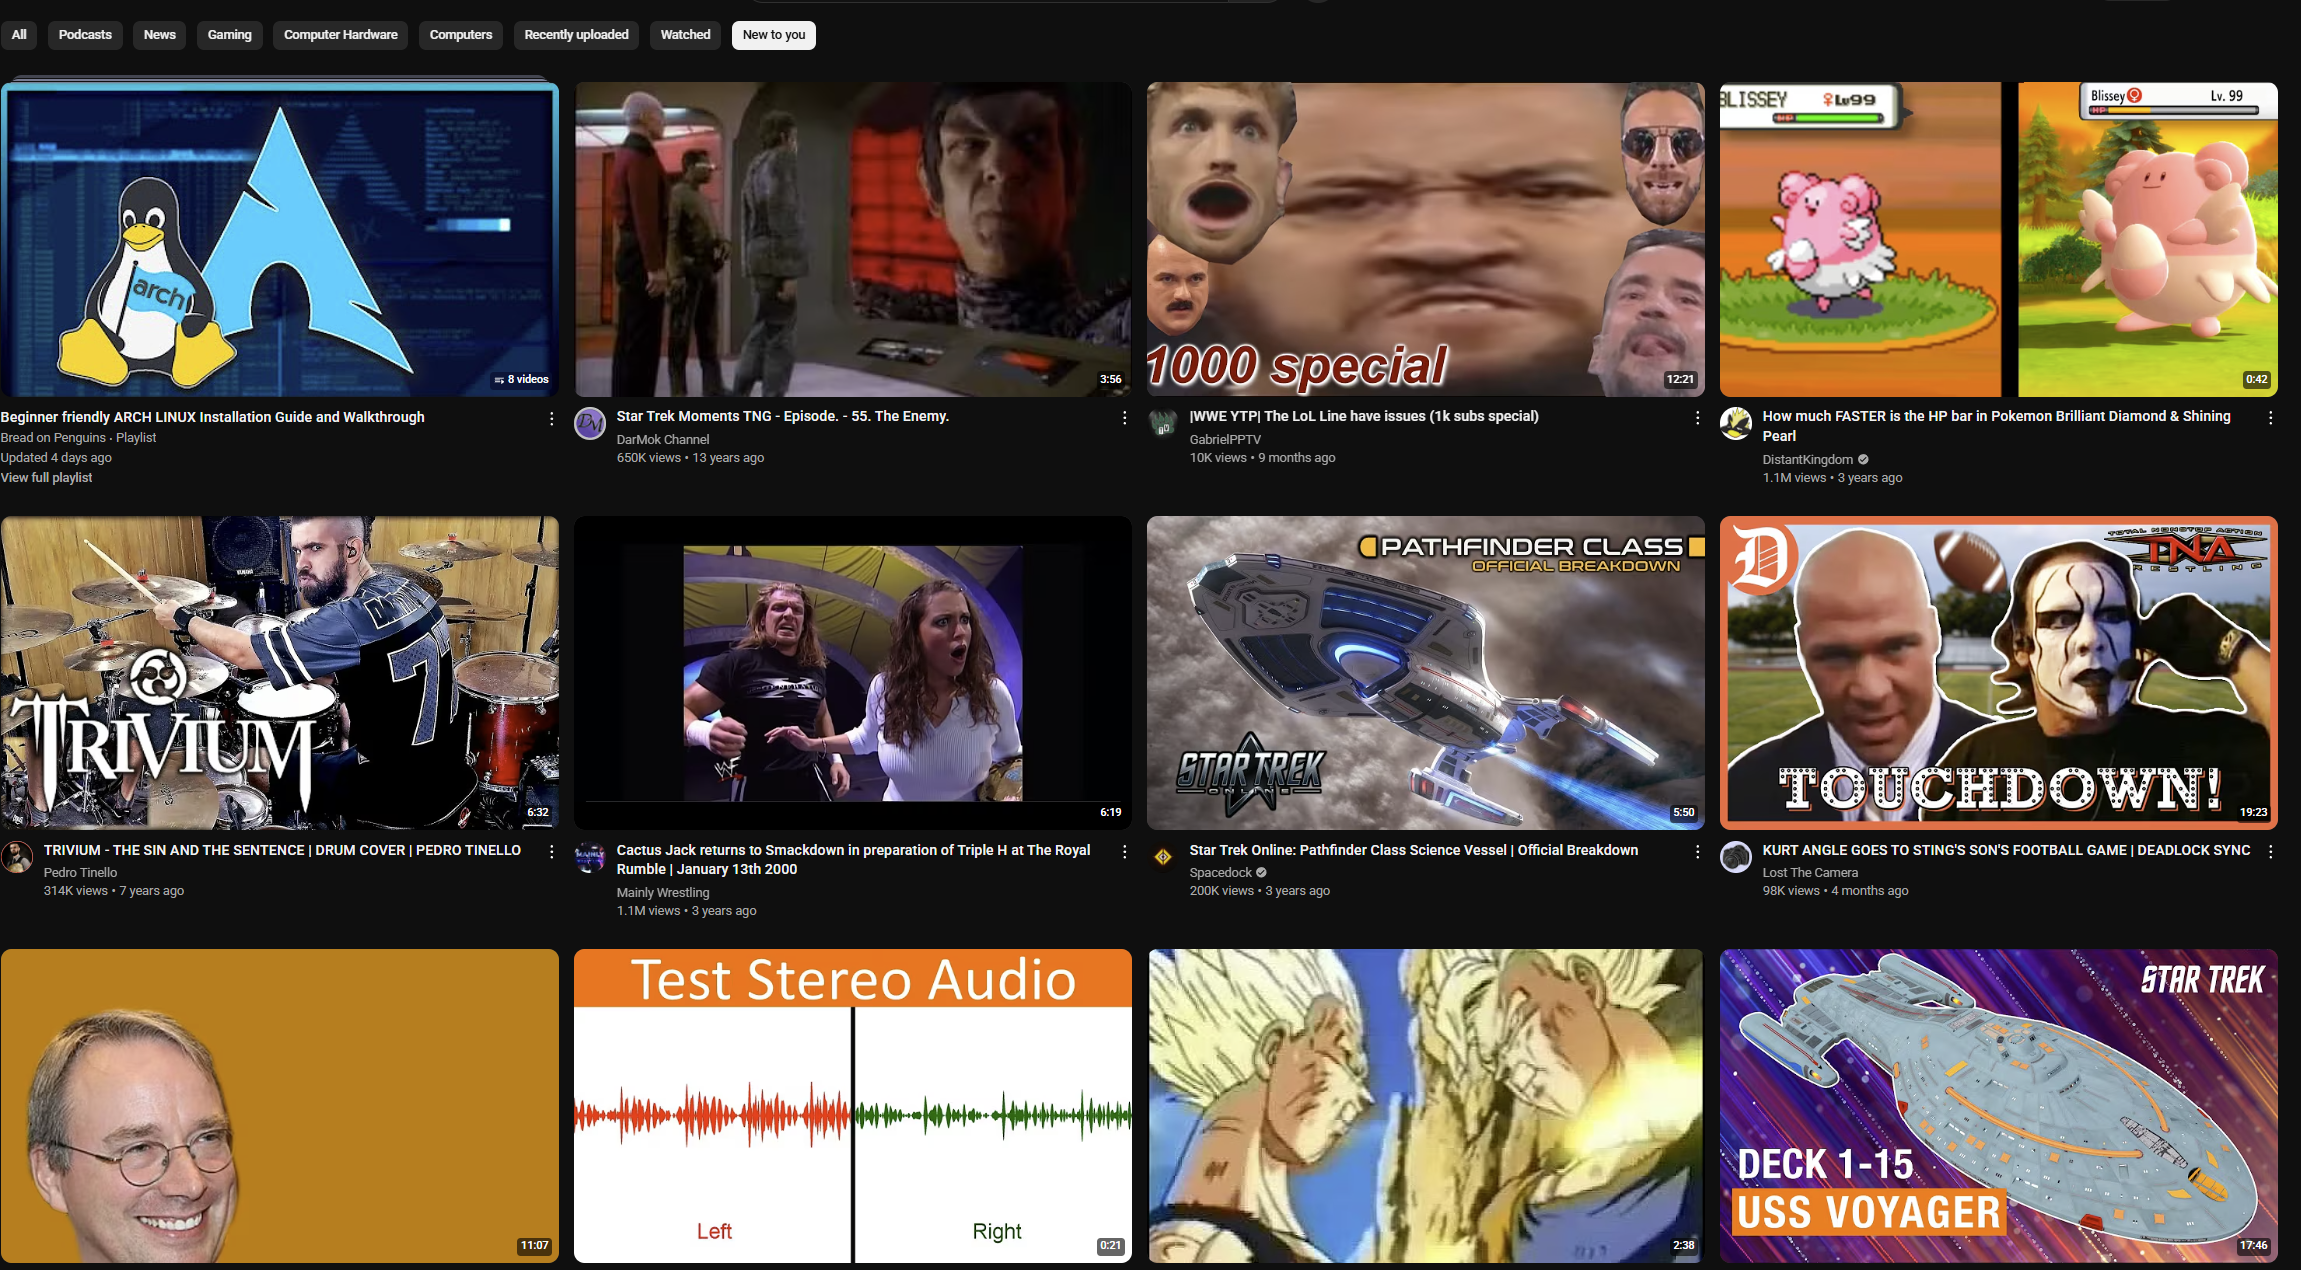Open Mainly Wrestling channel avatar
Screen dimensions: 2301x1270
[x=590, y=857]
